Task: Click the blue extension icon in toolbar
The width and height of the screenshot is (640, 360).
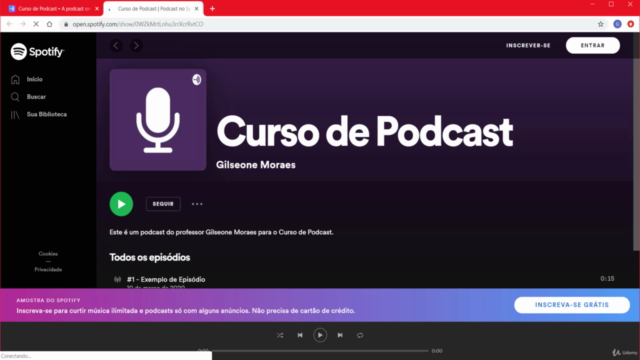Action: [618, 24]
